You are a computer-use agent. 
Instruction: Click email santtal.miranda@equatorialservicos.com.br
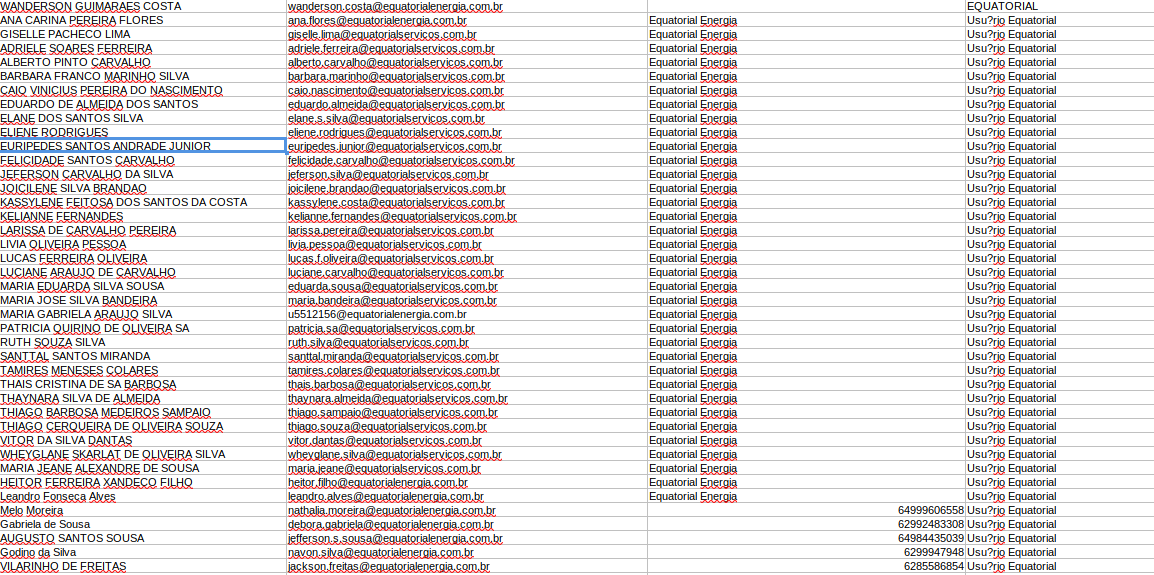coord(393,356)
